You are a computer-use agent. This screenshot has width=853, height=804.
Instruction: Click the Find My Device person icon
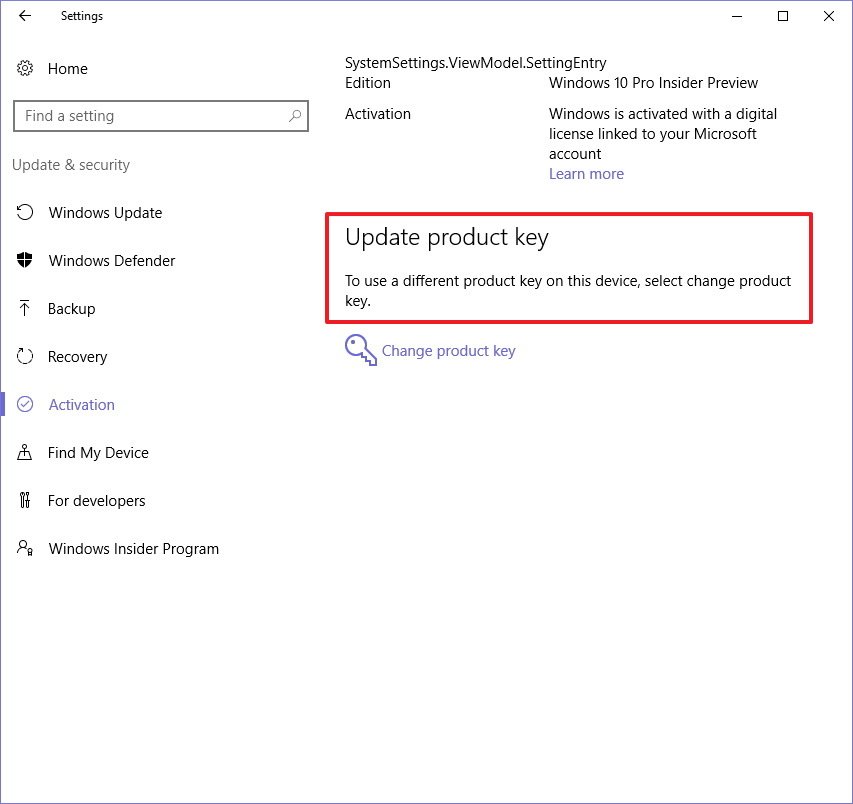[26, 453]
